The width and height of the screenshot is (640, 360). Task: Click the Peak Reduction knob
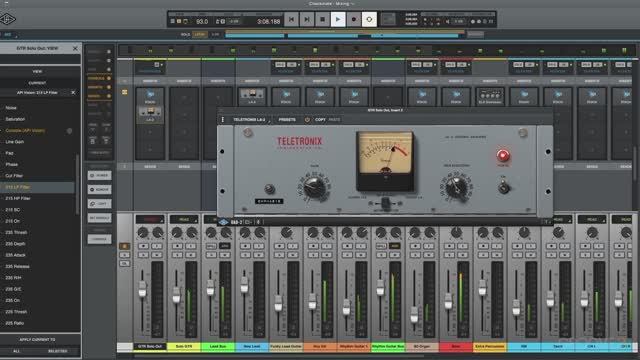pos(456,187)
